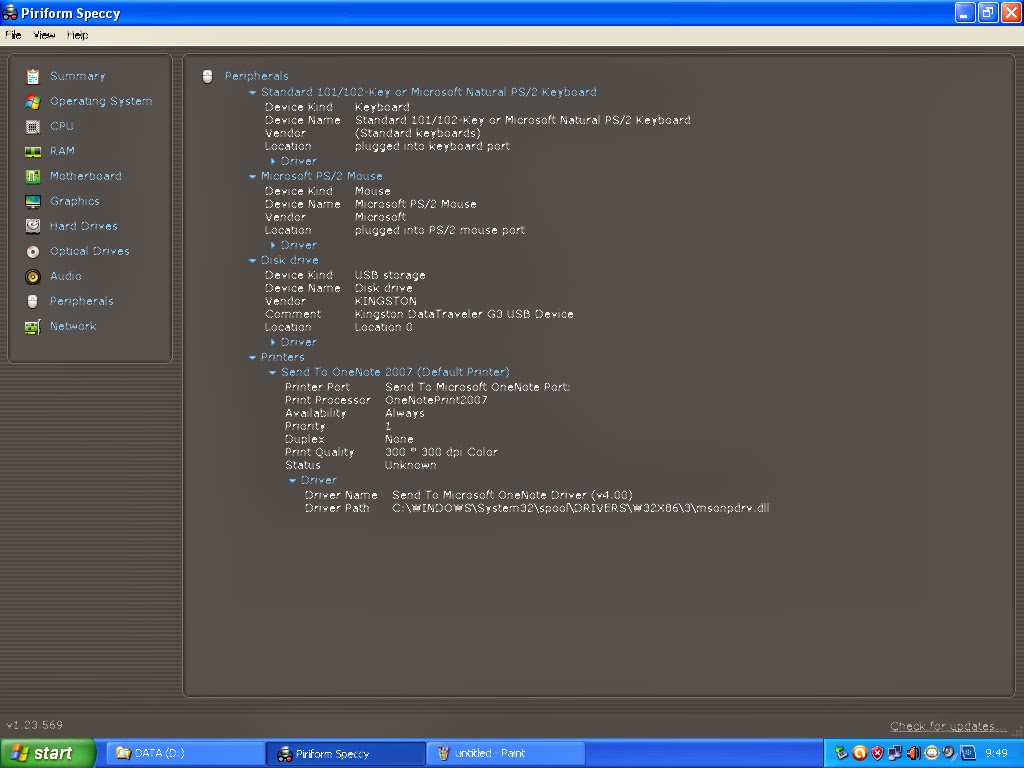Click the Check for updates link

pyautogui.click(x=948, y=726)
